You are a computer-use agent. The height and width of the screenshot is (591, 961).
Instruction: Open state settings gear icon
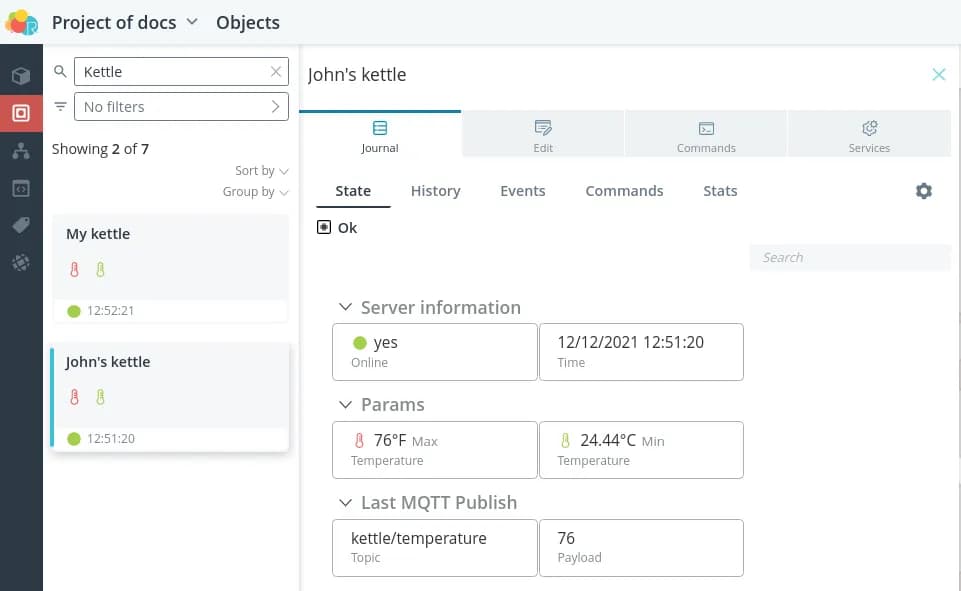point(923,191)
